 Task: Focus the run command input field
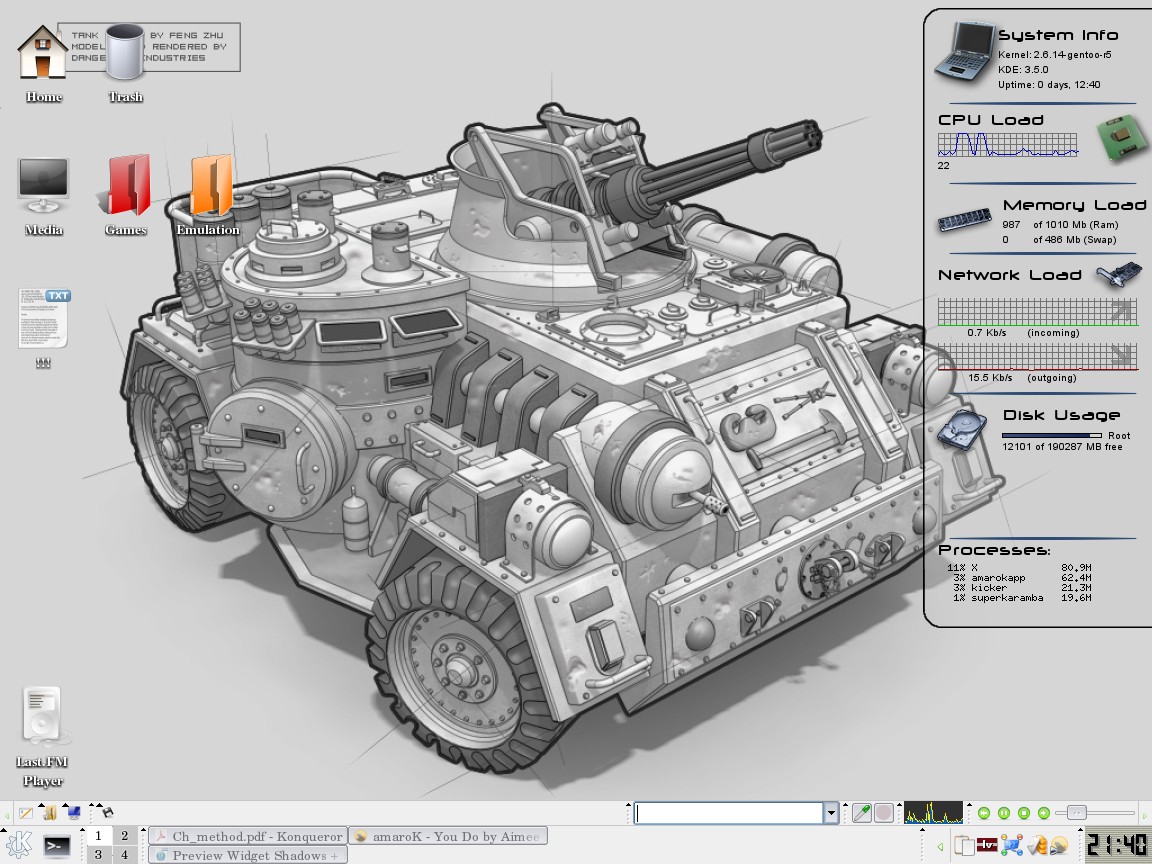[729, 813]
